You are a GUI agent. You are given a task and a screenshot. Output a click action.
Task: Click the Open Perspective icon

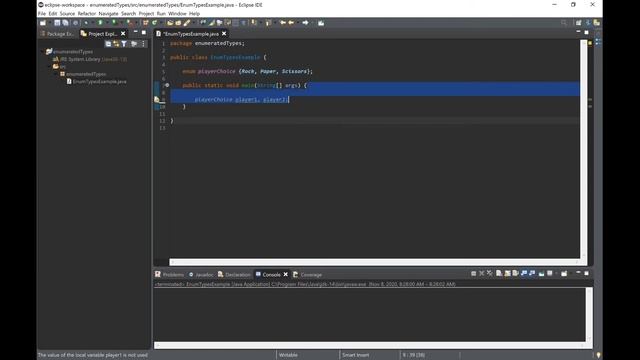pyautogui.click(x=578, y=23)
